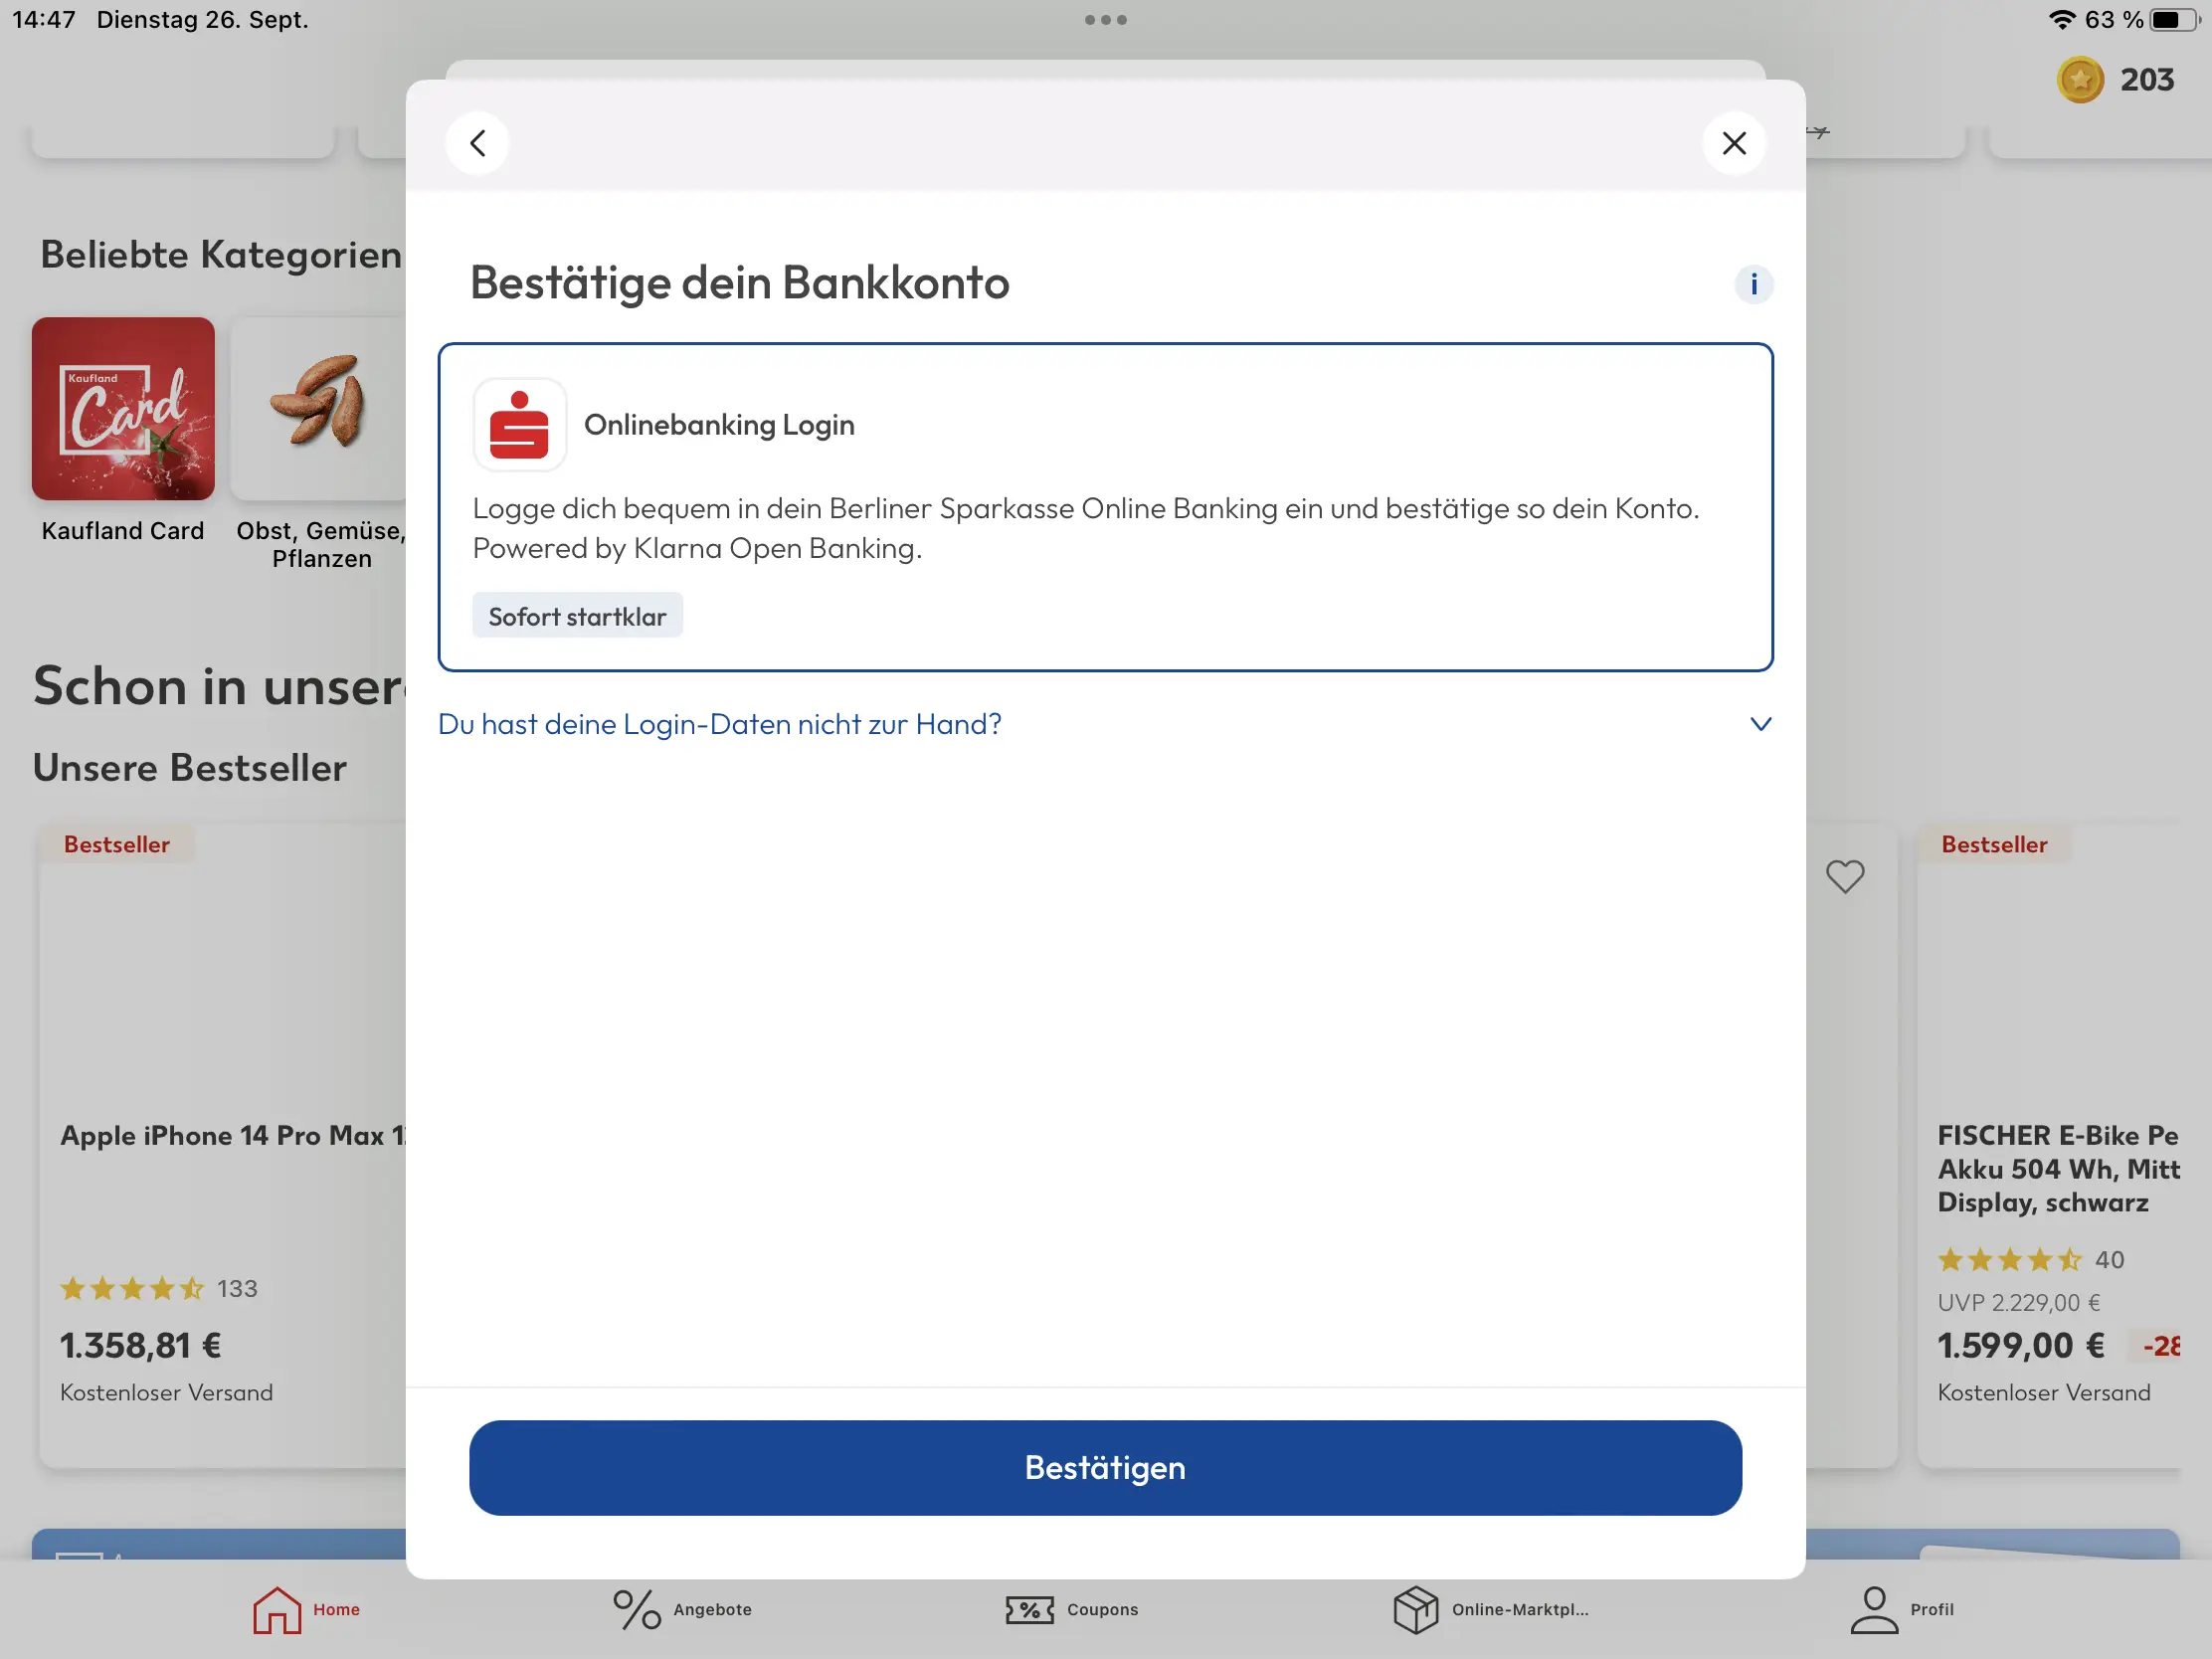Open the Coupons ticket icon
Screen dimensions: 2212x1659
pos(1029,1609)
